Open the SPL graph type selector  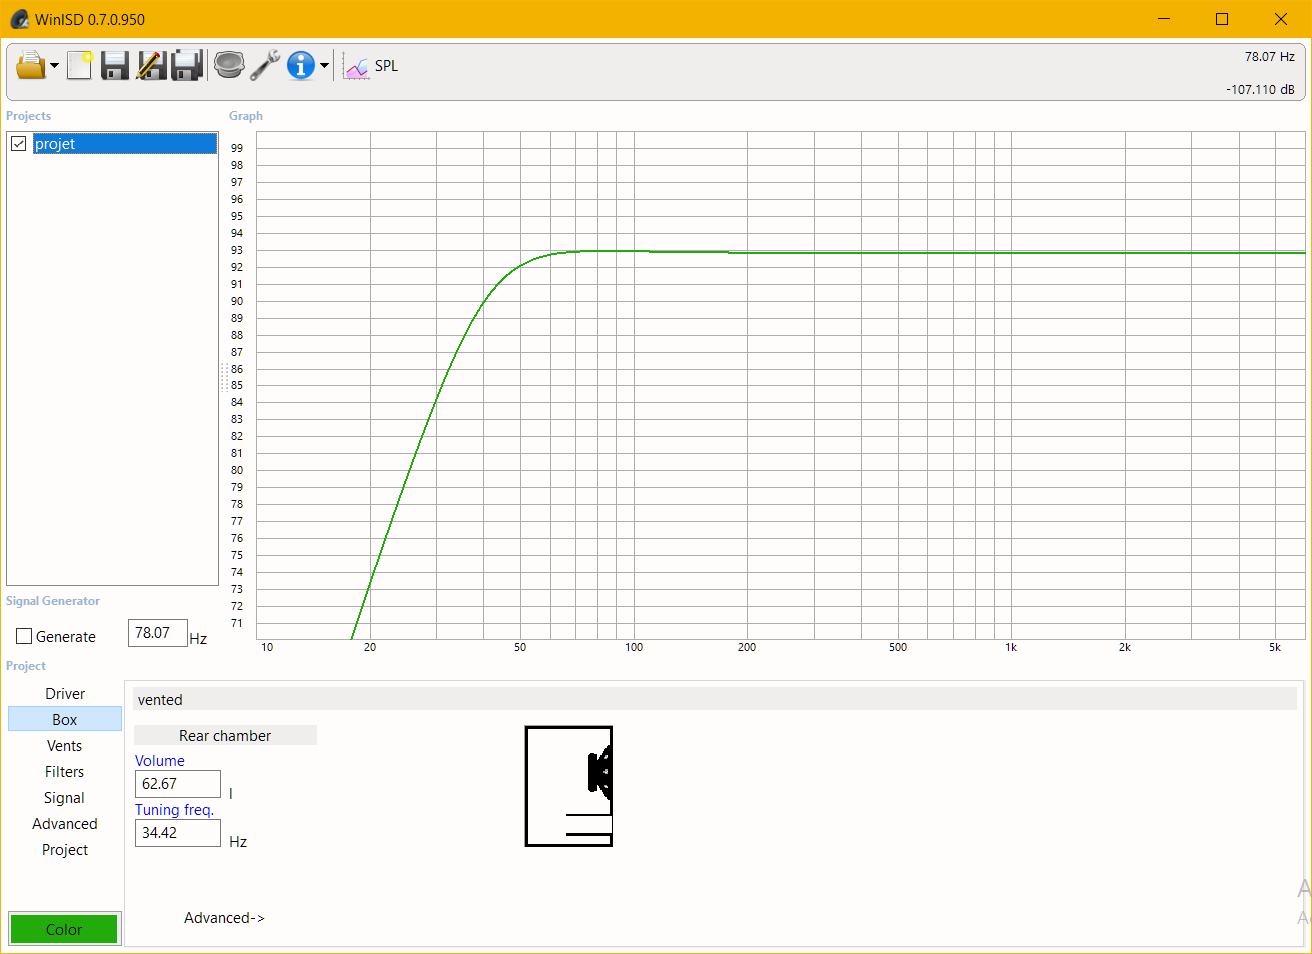[371, 66]
